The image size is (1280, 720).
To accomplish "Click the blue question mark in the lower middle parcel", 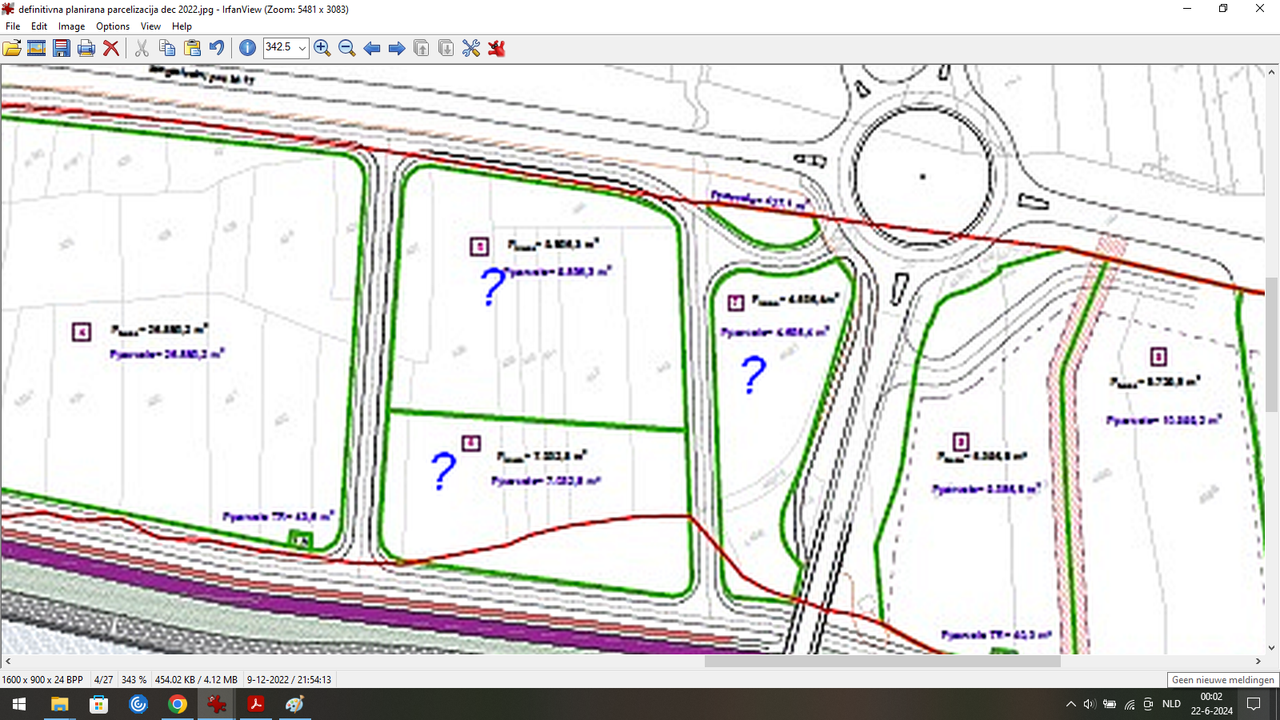I will [x=443, y=471].
